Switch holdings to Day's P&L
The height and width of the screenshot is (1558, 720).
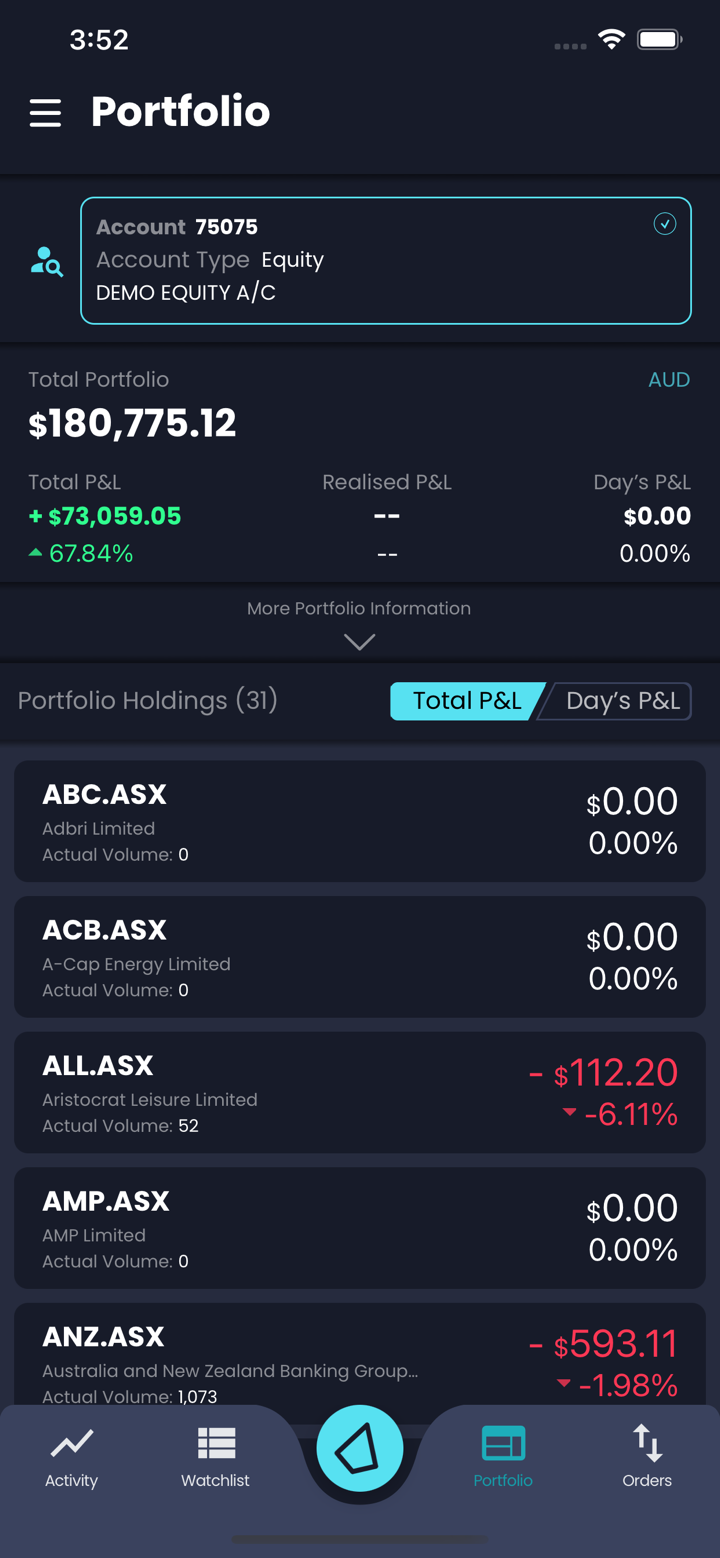point(622,701)
